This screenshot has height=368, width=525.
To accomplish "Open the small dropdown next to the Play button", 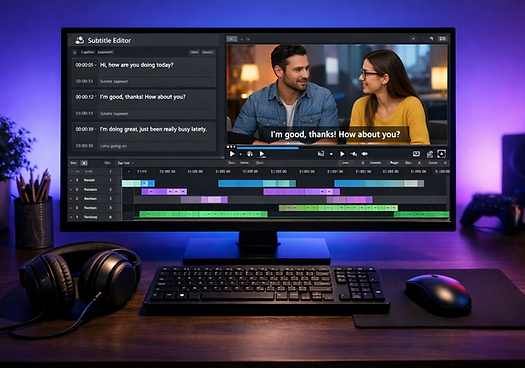I will (x=240, y=154).
